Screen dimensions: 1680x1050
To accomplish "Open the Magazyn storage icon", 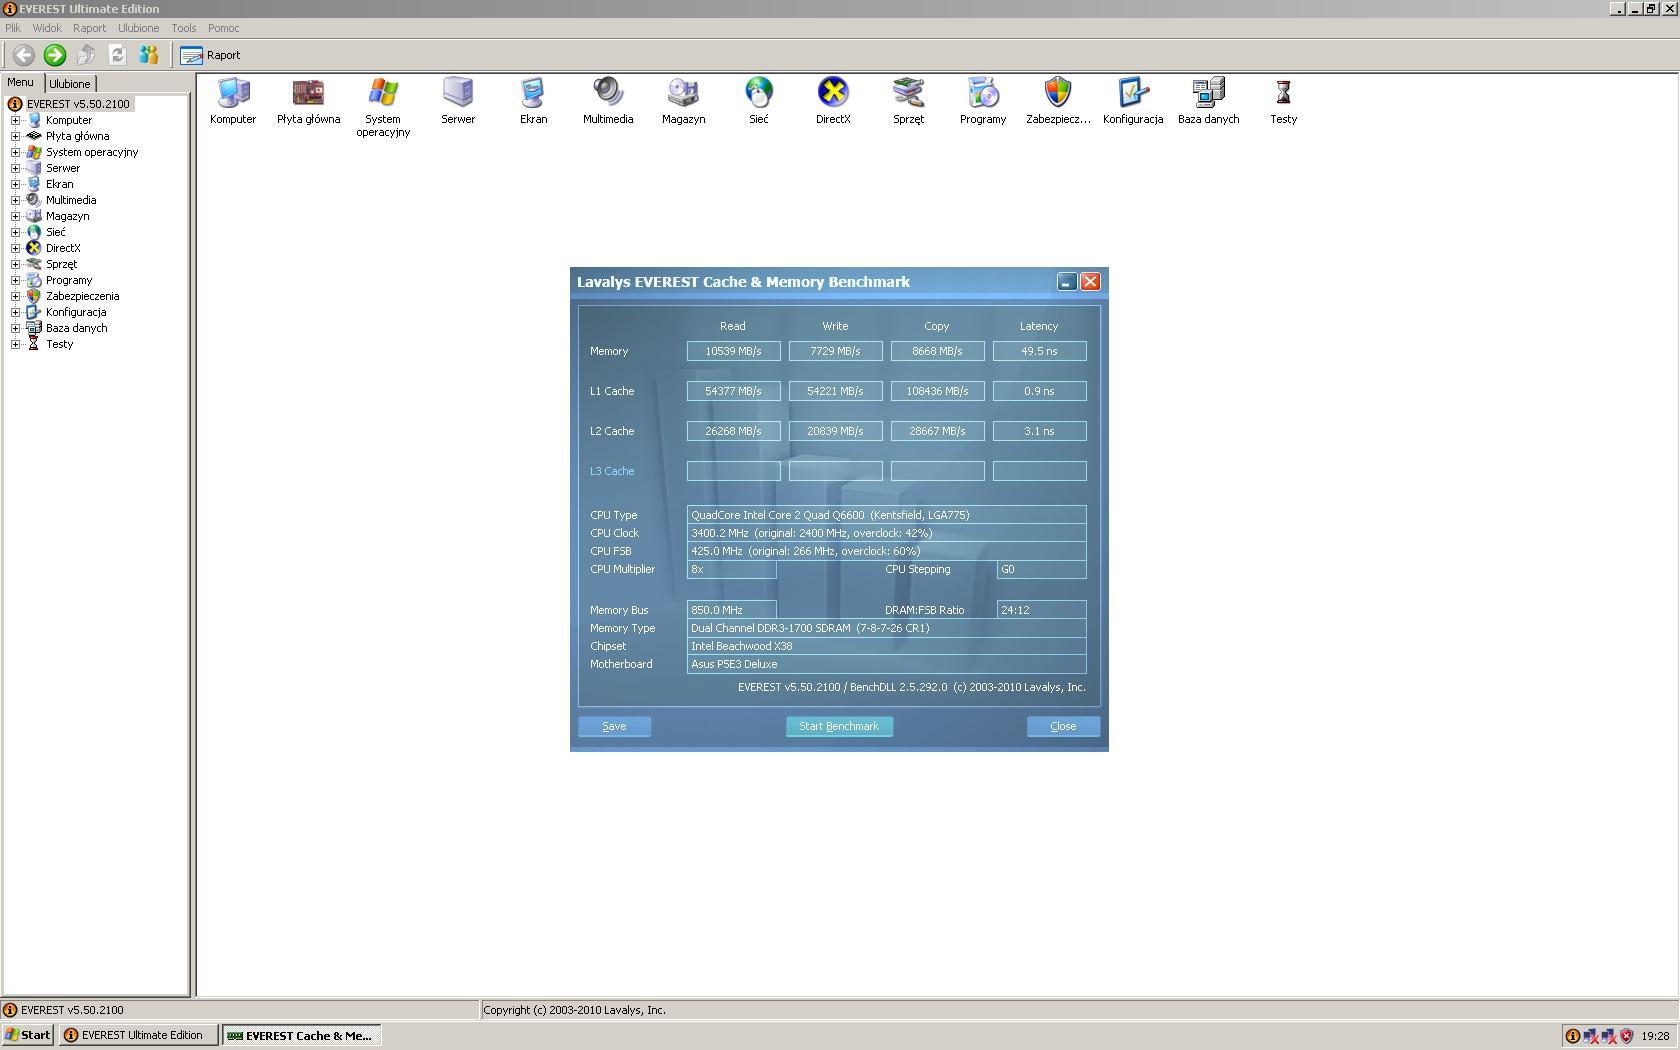I will [683, 93].
